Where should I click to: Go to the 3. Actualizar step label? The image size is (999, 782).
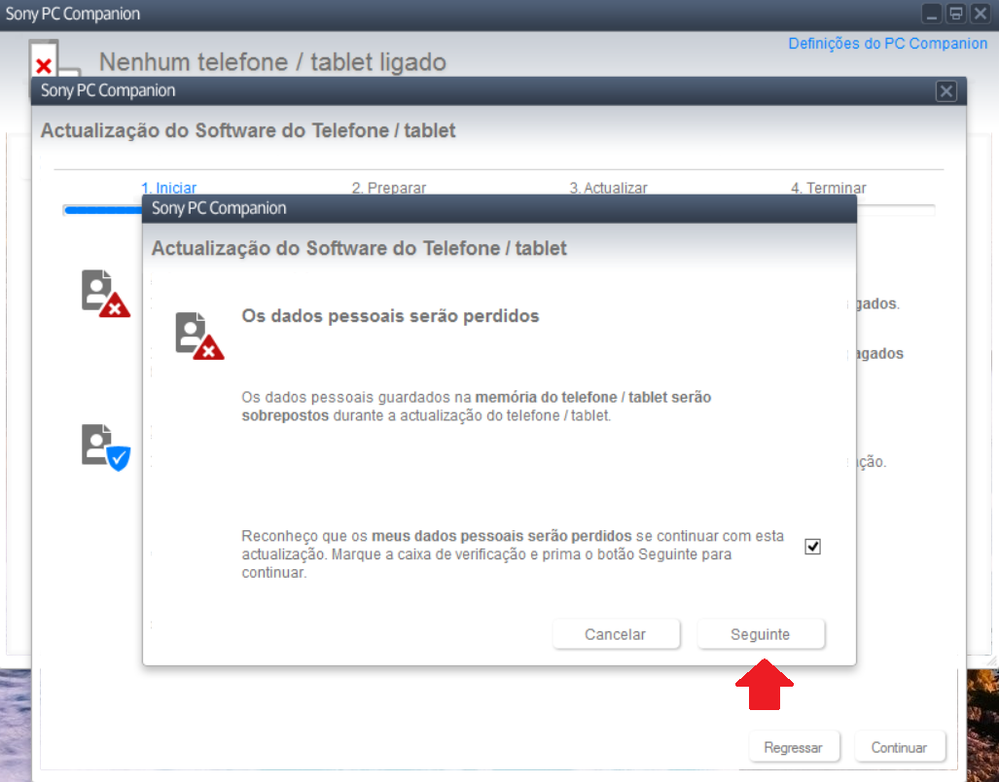coord(608,188)
